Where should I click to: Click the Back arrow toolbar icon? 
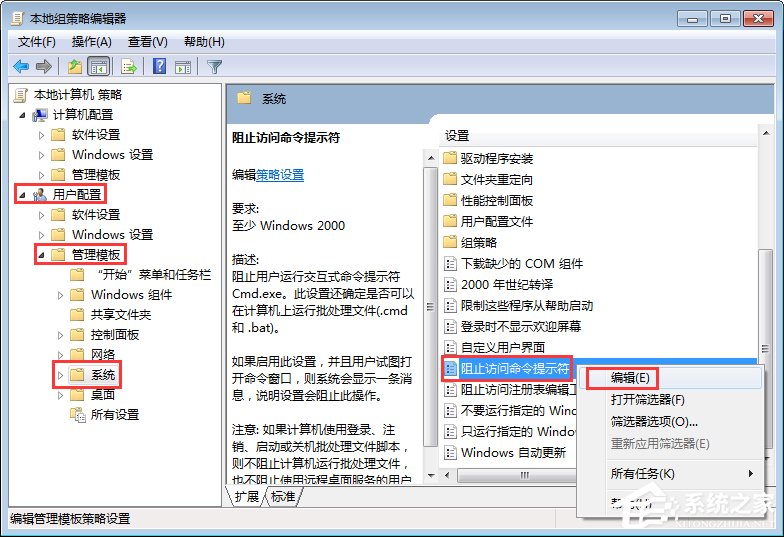[x=20, y=66]
